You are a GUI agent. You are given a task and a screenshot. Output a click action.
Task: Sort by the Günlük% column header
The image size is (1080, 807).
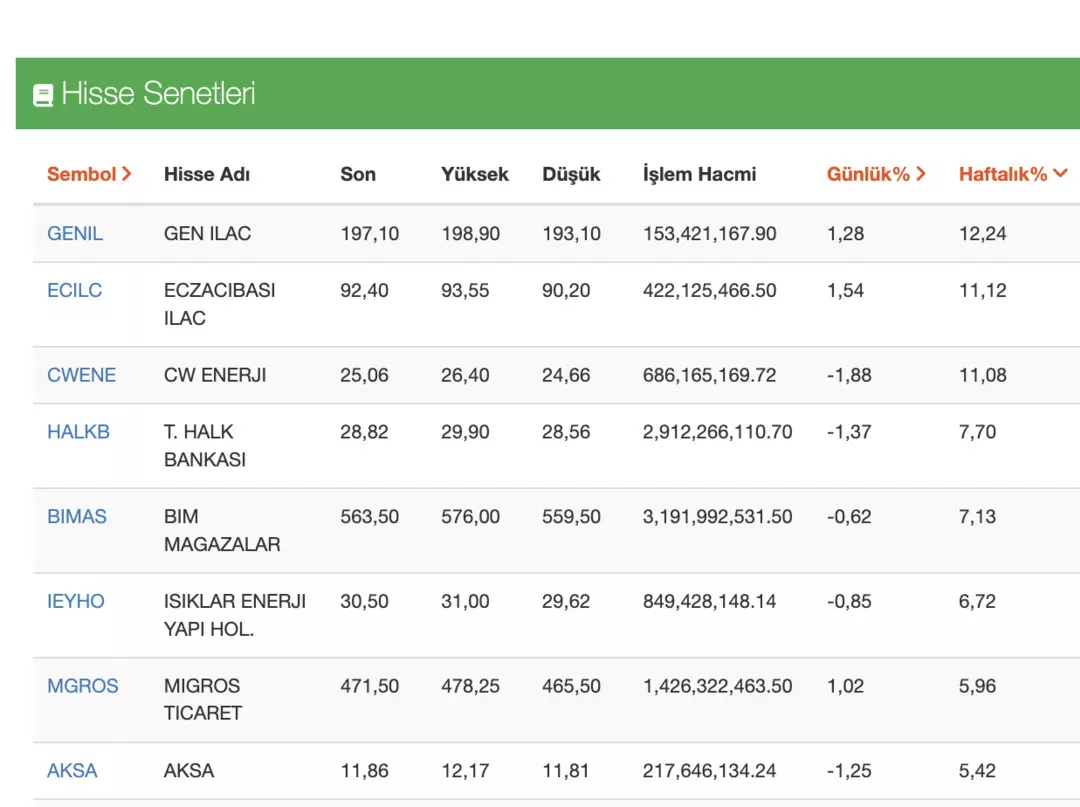(876, 174)
